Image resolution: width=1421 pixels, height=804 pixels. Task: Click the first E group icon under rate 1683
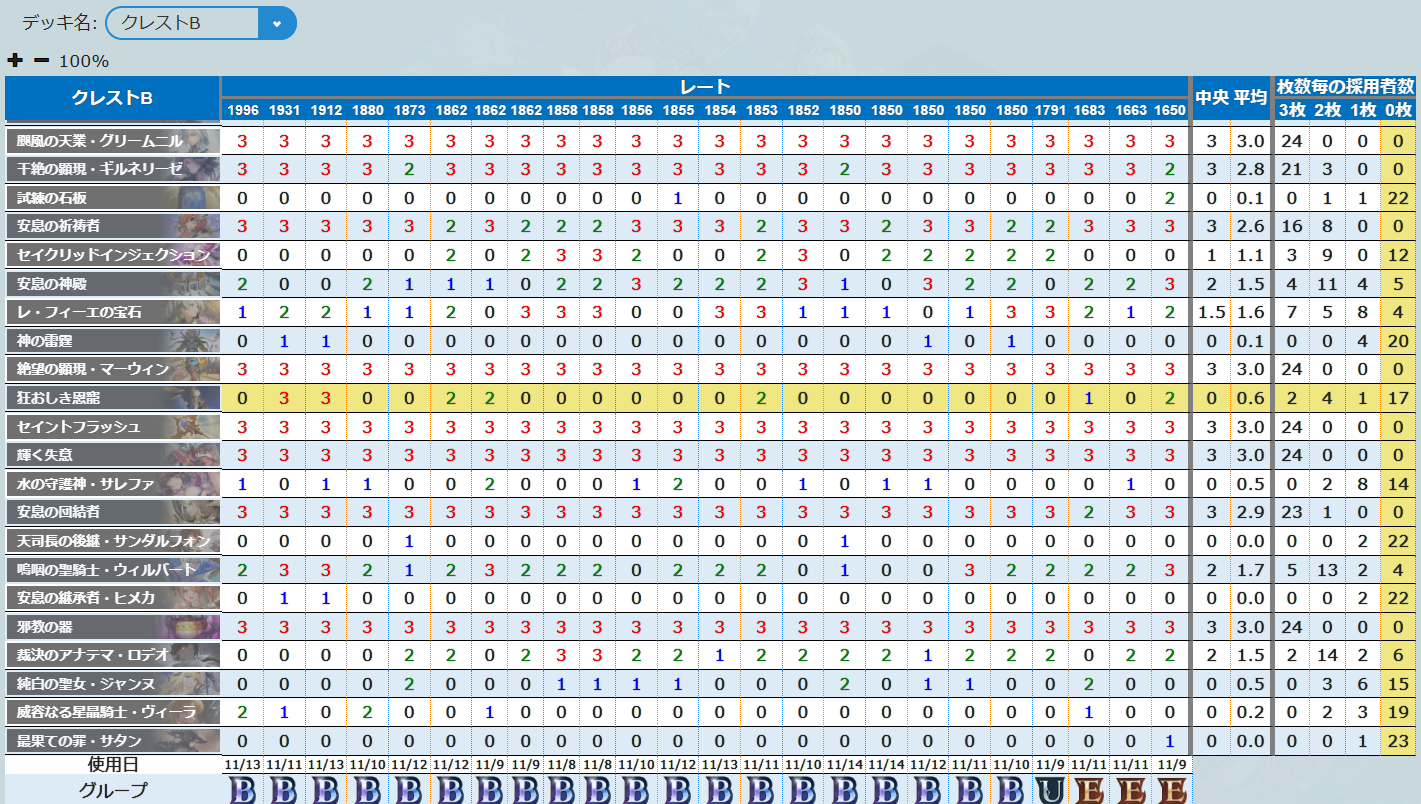pyautogui.click(x=1092, y=790)
